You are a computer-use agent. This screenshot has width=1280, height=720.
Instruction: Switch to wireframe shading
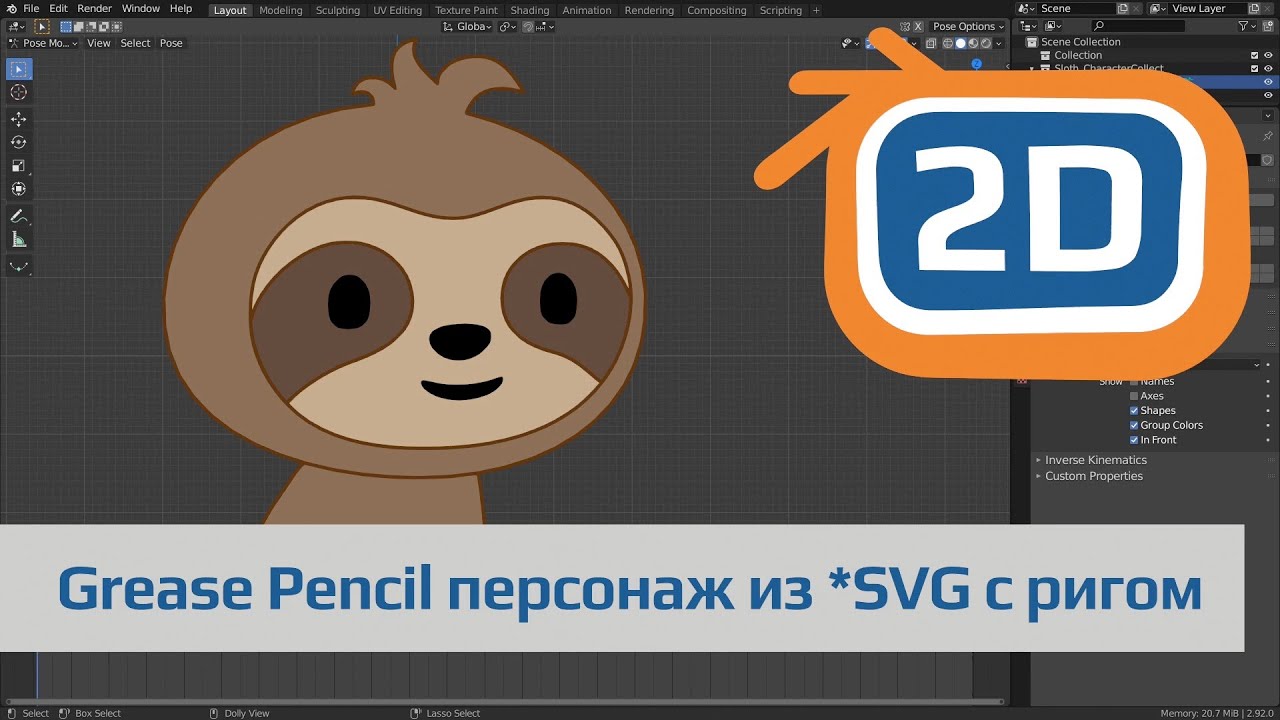(x=948, y=43)
